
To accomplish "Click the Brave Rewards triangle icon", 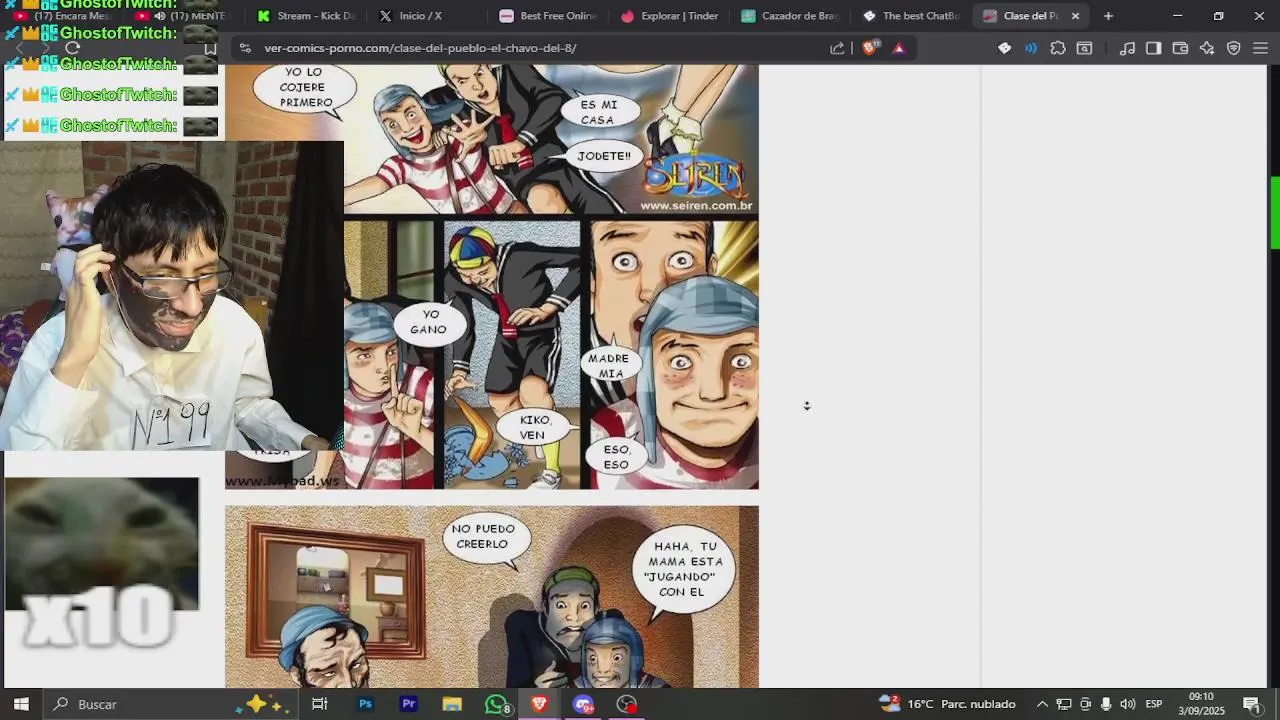I will (899, 48).
